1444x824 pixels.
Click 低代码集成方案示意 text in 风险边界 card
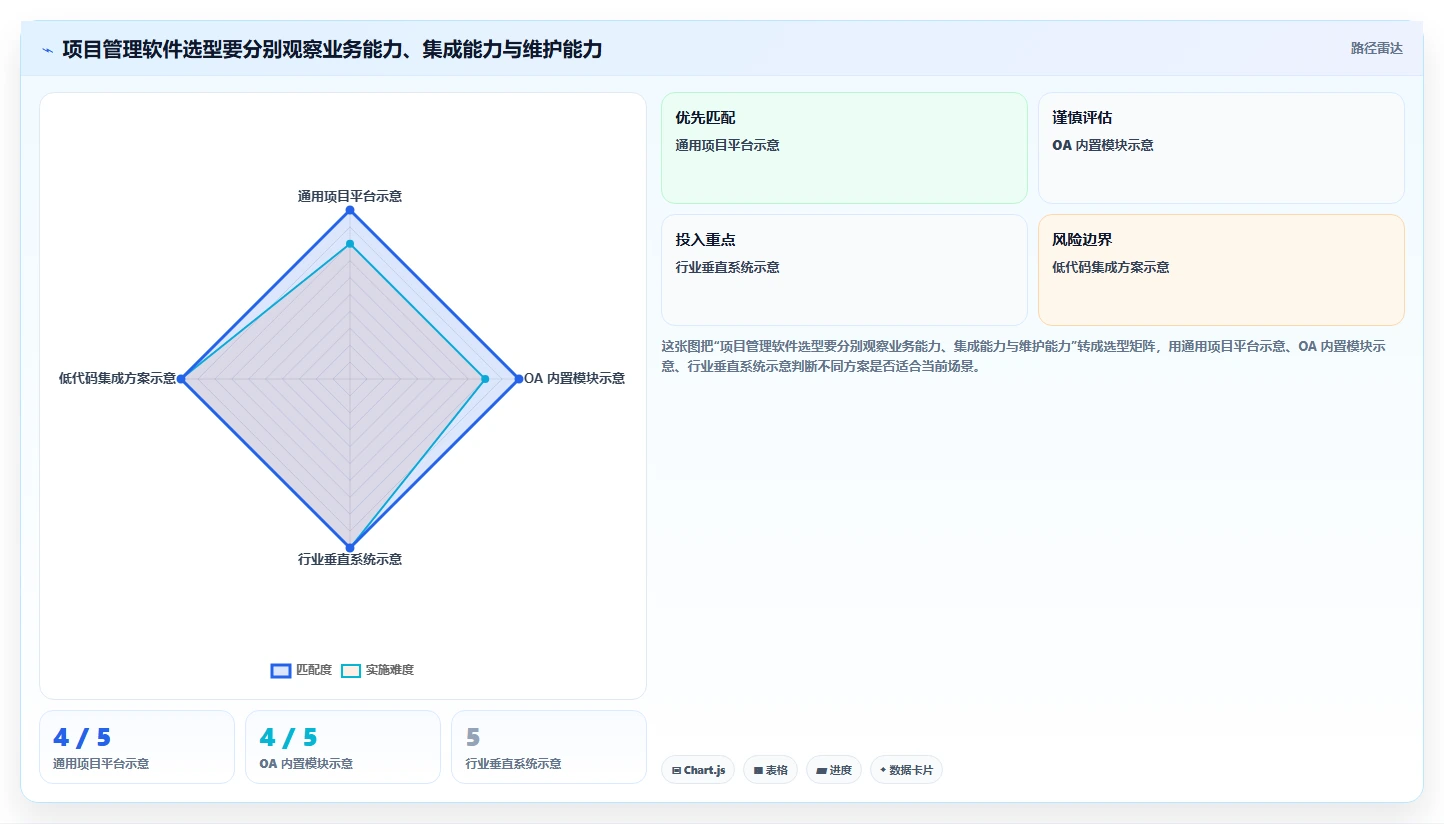click(x=1111, y=267)
